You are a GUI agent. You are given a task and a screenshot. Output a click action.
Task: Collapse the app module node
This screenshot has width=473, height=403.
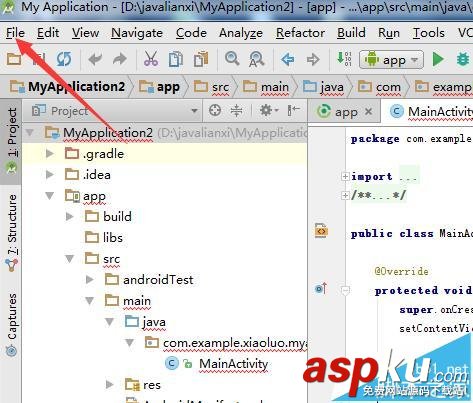pyautogui.click(x=50, y=195)
